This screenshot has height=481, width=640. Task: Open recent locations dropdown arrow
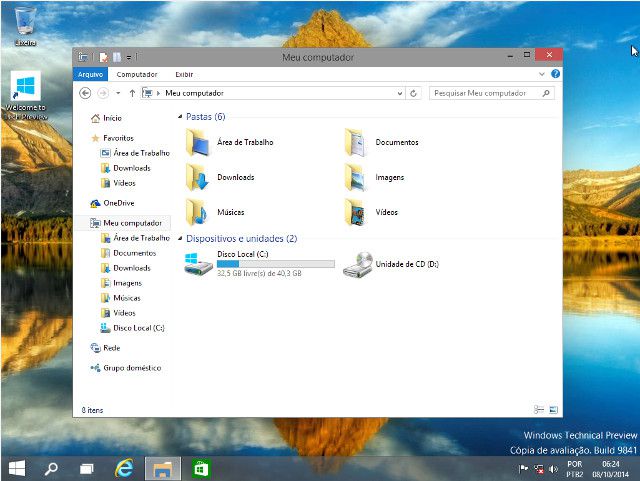point(118,93)
